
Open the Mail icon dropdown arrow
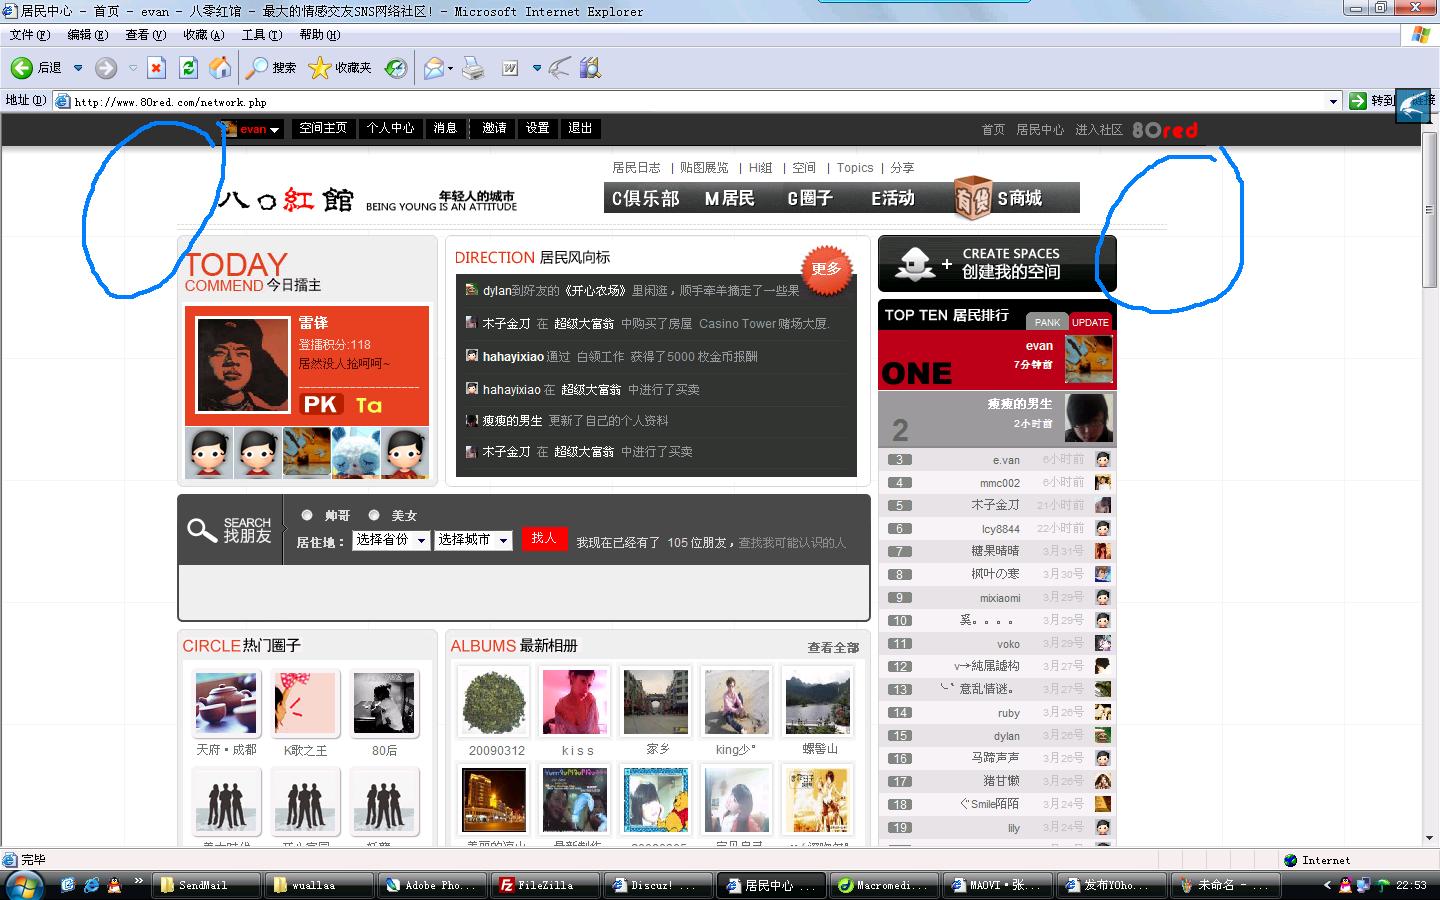click(451, 68)
